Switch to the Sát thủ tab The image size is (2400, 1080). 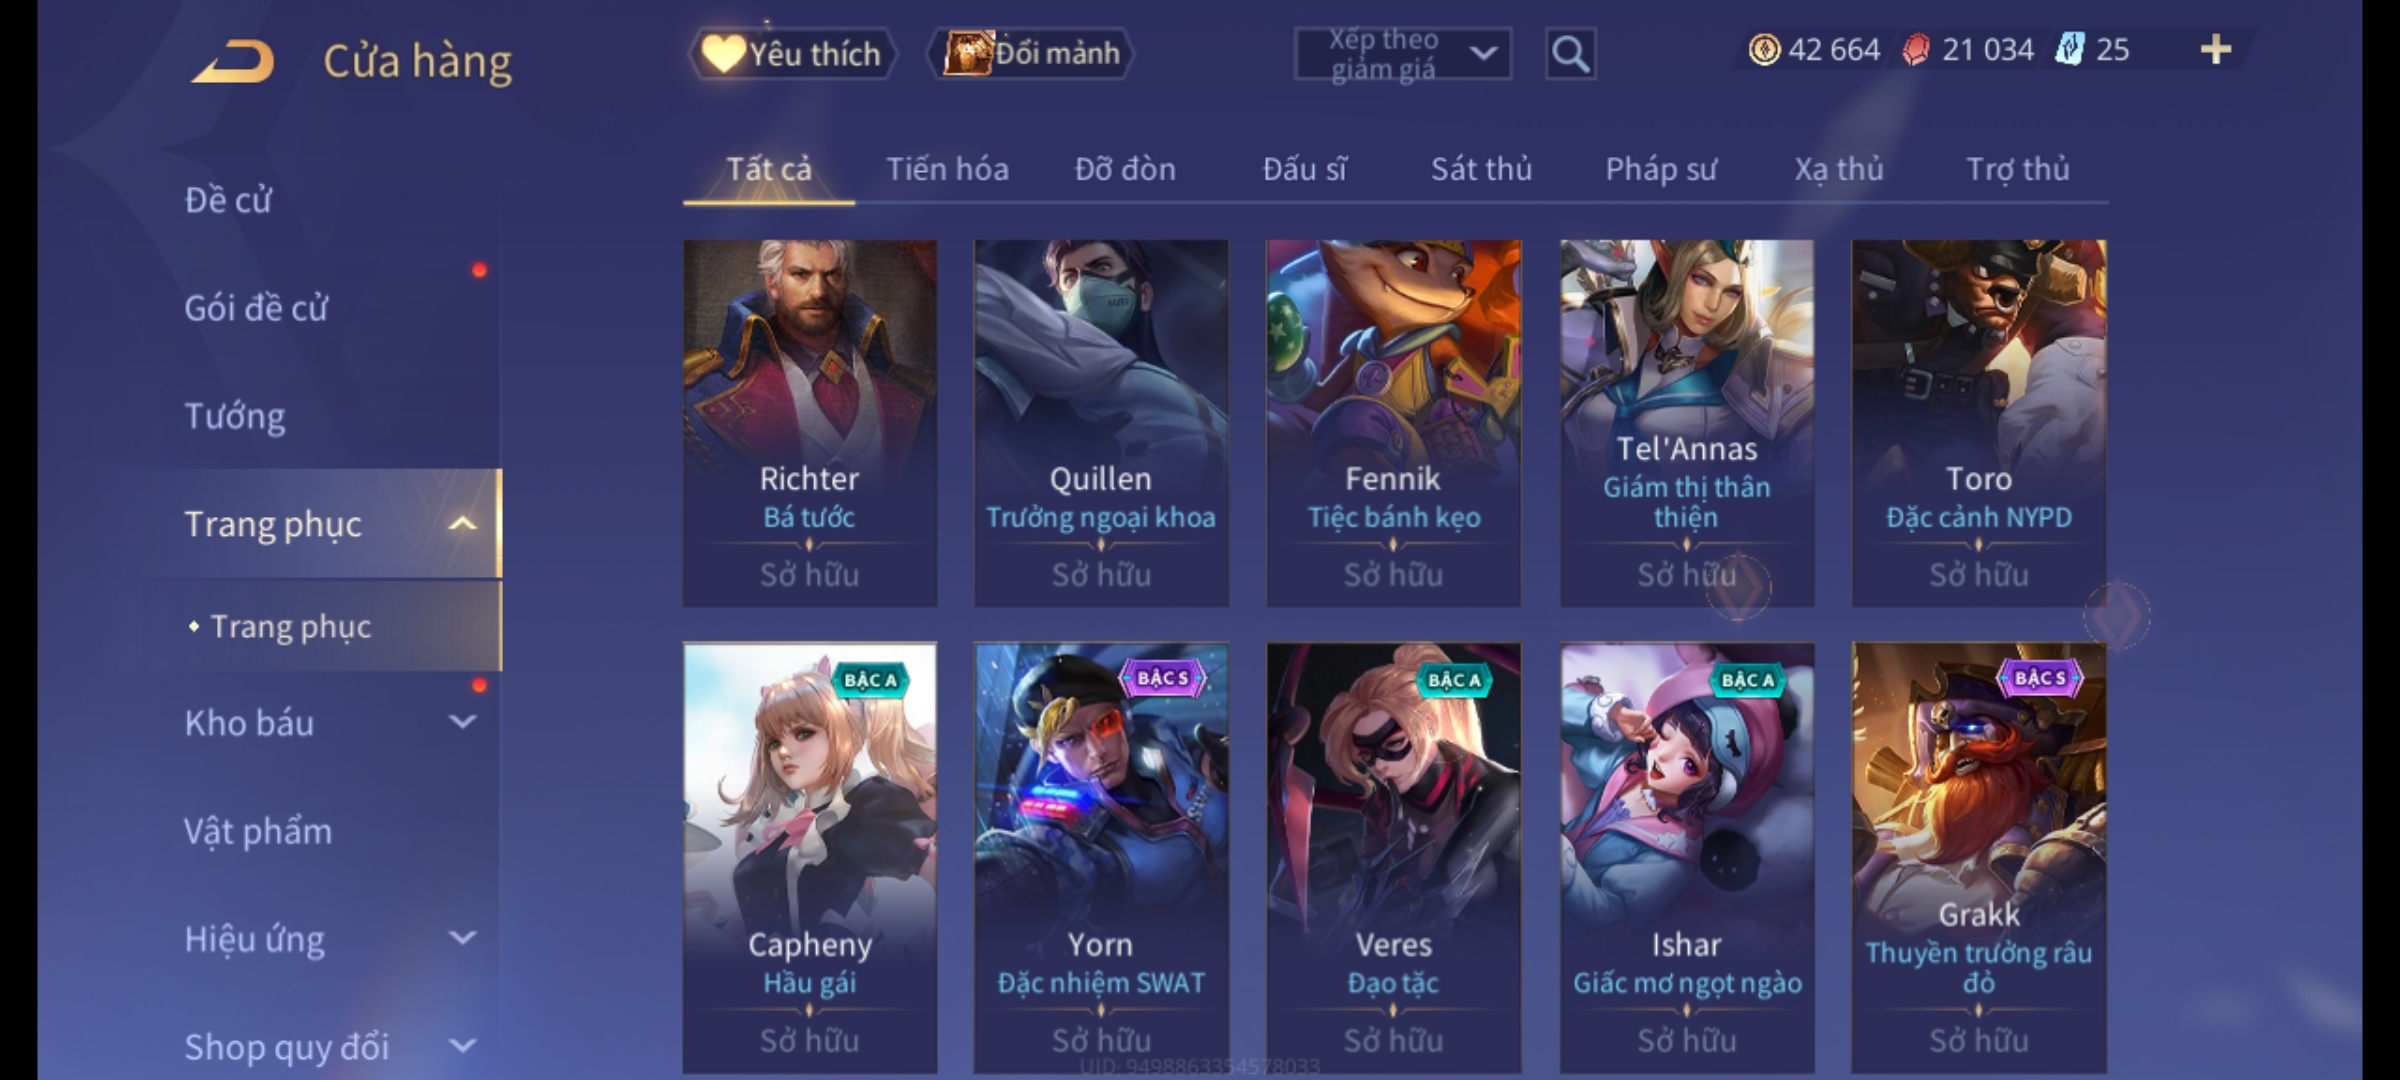pyautogui.click(x=1481, y=169)
